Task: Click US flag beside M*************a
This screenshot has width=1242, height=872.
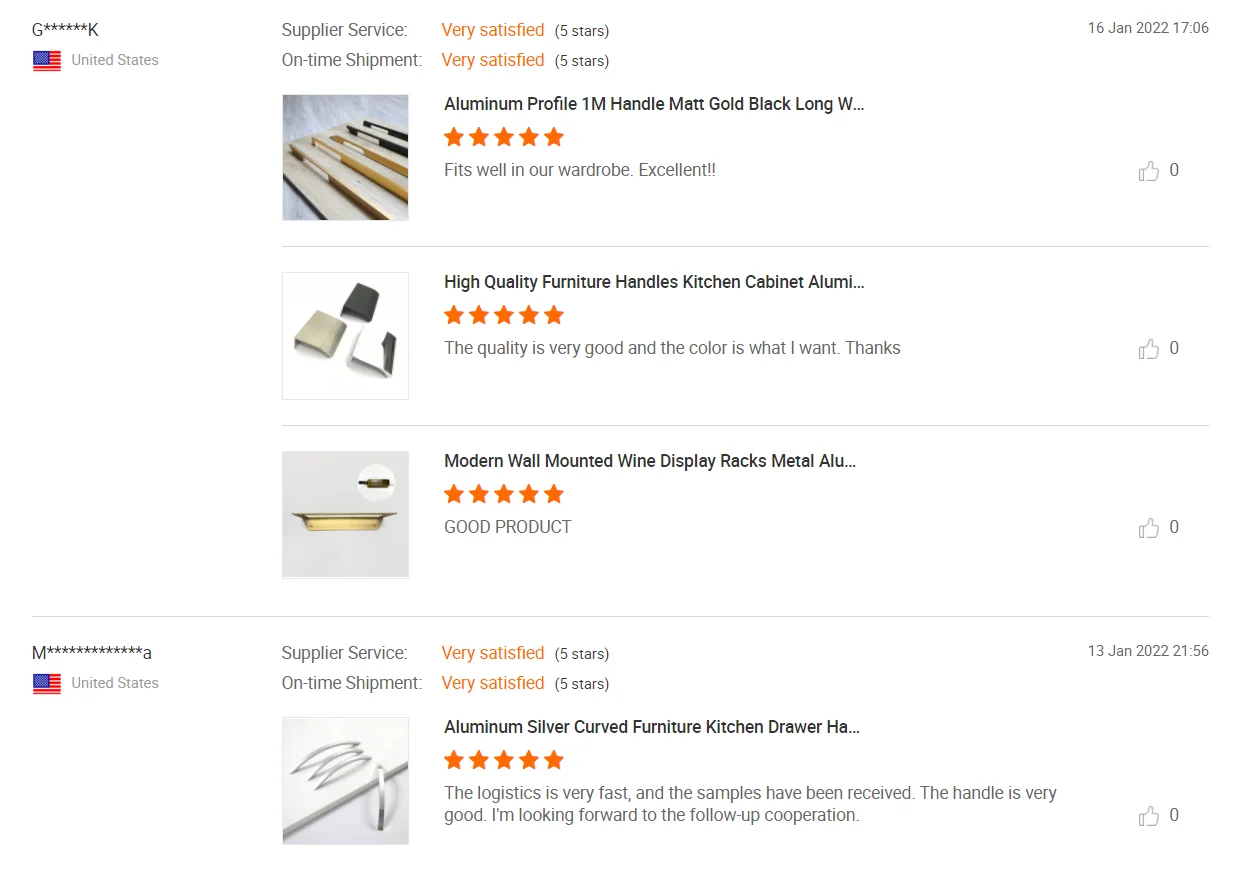Action: click(x=47, y=684)
